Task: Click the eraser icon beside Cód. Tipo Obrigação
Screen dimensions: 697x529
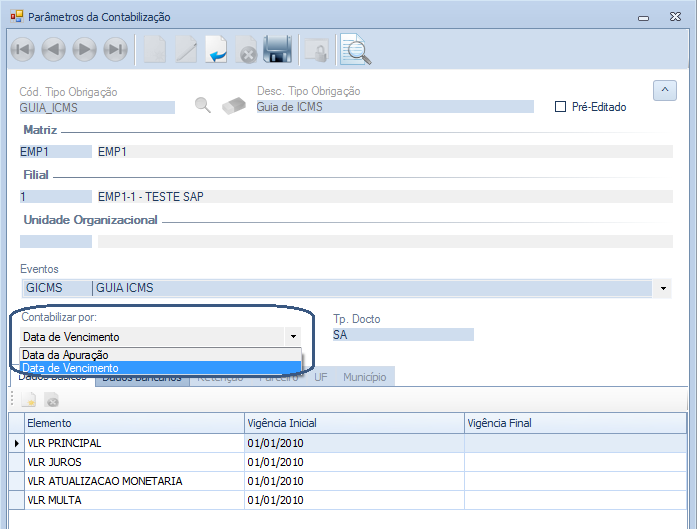Action: point(232,106)
